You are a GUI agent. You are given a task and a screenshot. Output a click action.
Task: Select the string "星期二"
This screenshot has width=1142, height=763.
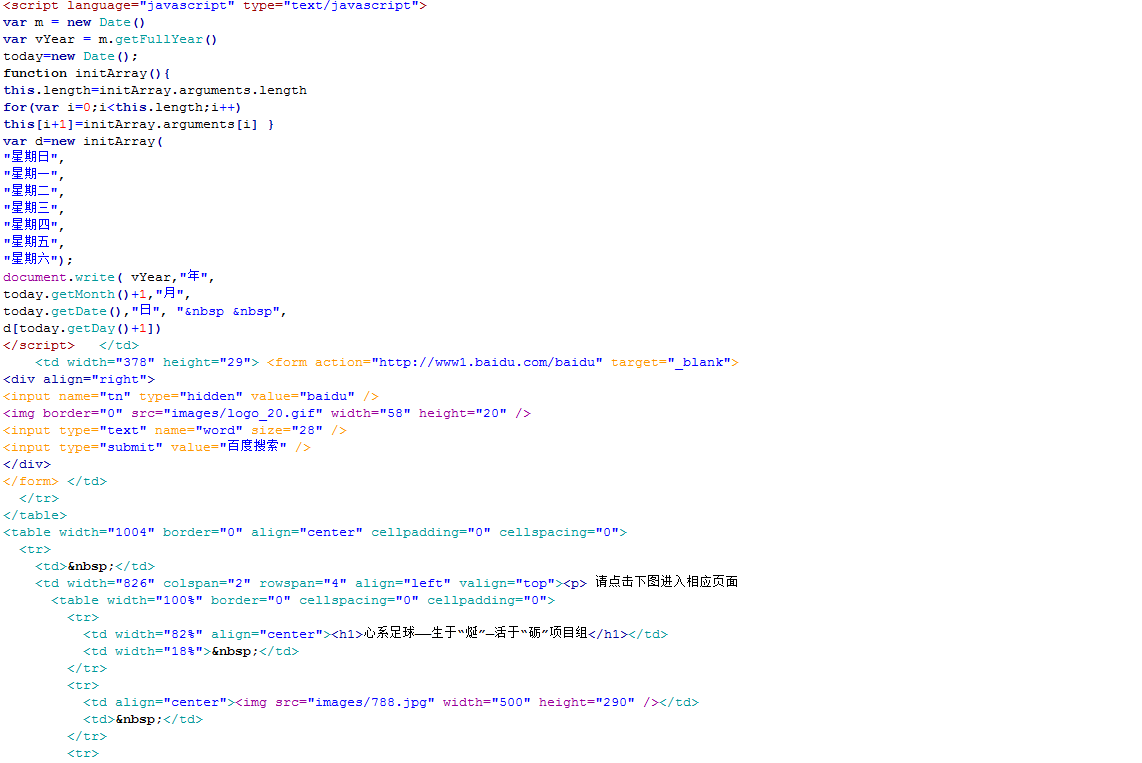click(x=31, y=191)
